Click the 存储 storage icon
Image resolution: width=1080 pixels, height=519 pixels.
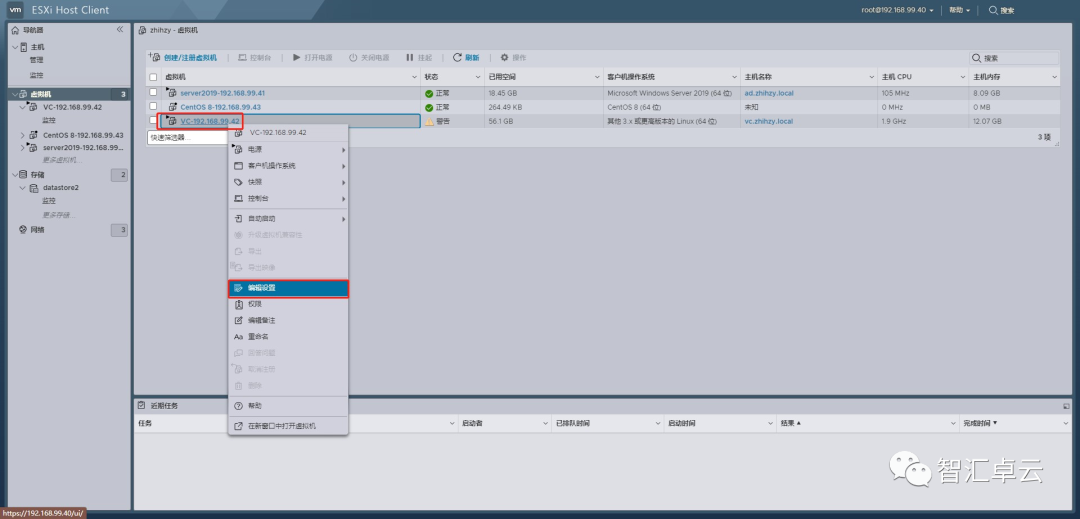click(x=24, y=175)
